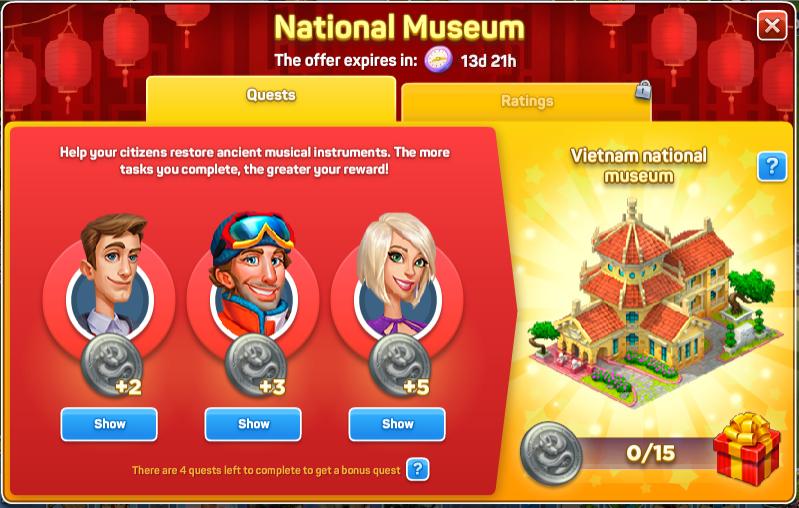Screen dimensions: 799x508
Task: Click the +2 silver coin reward
Action: [x=113, y=366]
